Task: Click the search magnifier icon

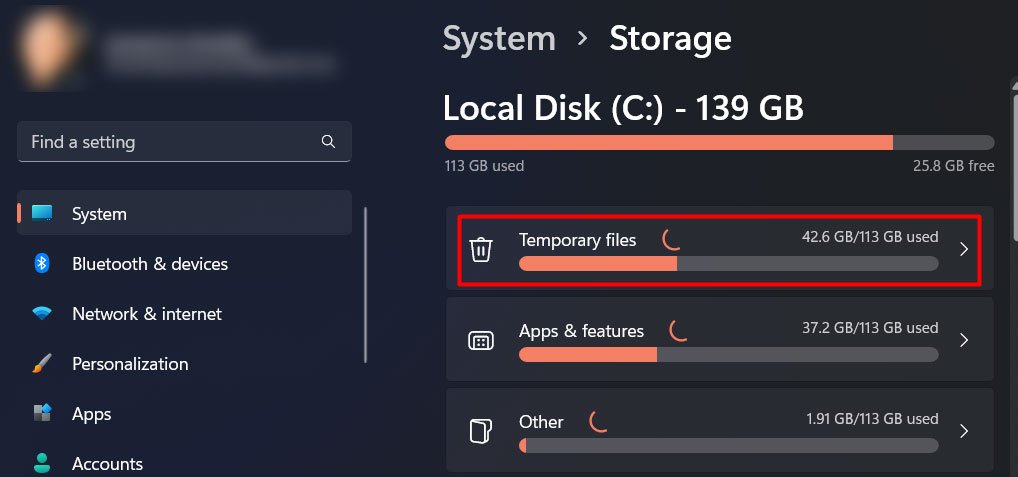Action: click(x=329, y=141)
